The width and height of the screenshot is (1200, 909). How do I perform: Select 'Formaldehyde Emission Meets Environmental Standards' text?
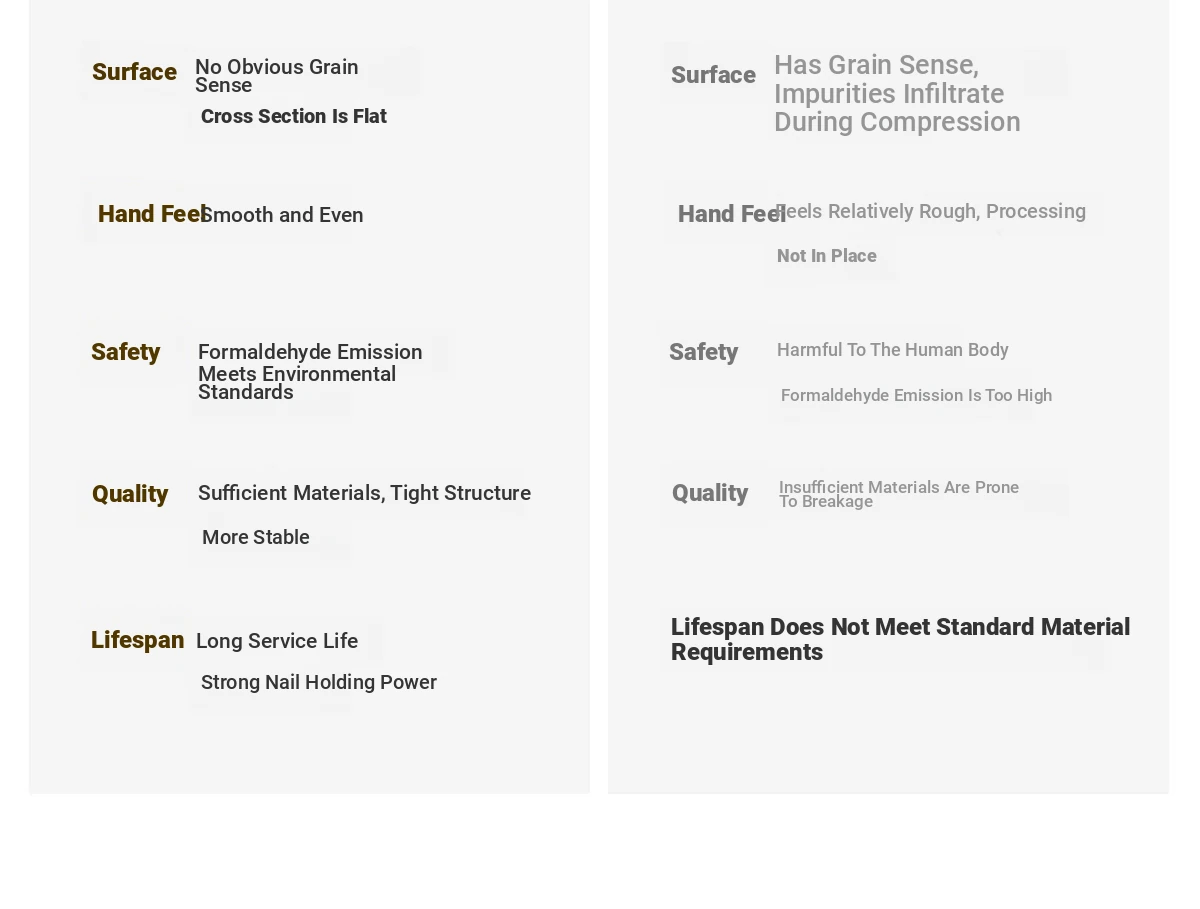tap(310, 372)
